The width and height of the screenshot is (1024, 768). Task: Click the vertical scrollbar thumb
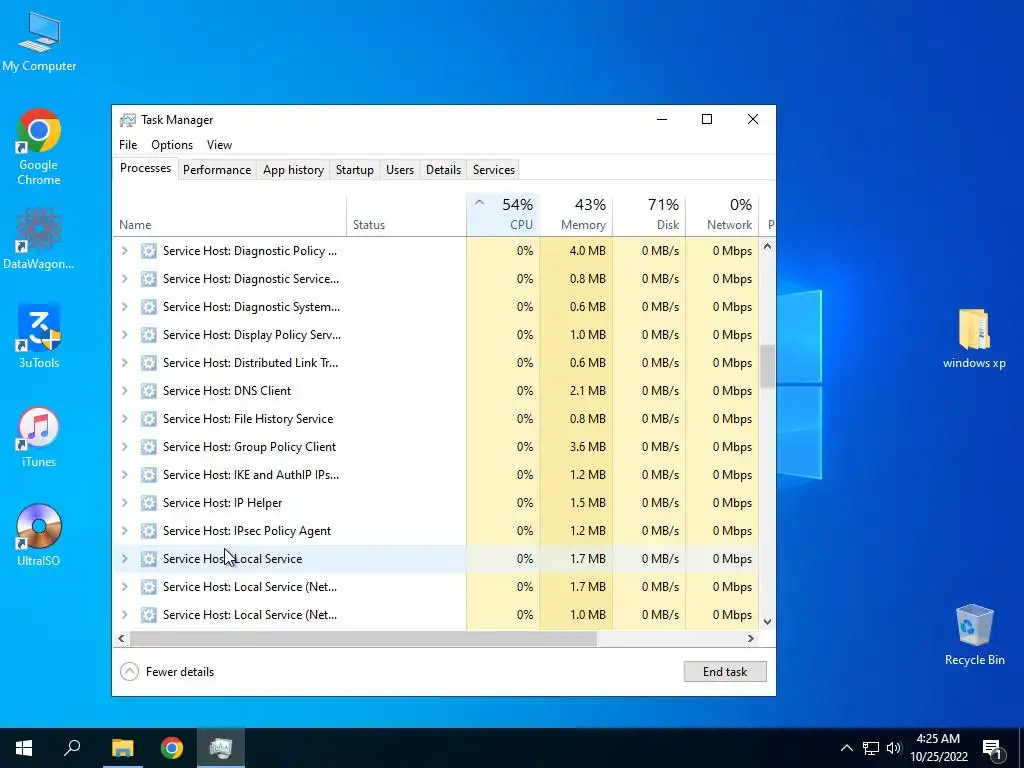click(767, 366)
